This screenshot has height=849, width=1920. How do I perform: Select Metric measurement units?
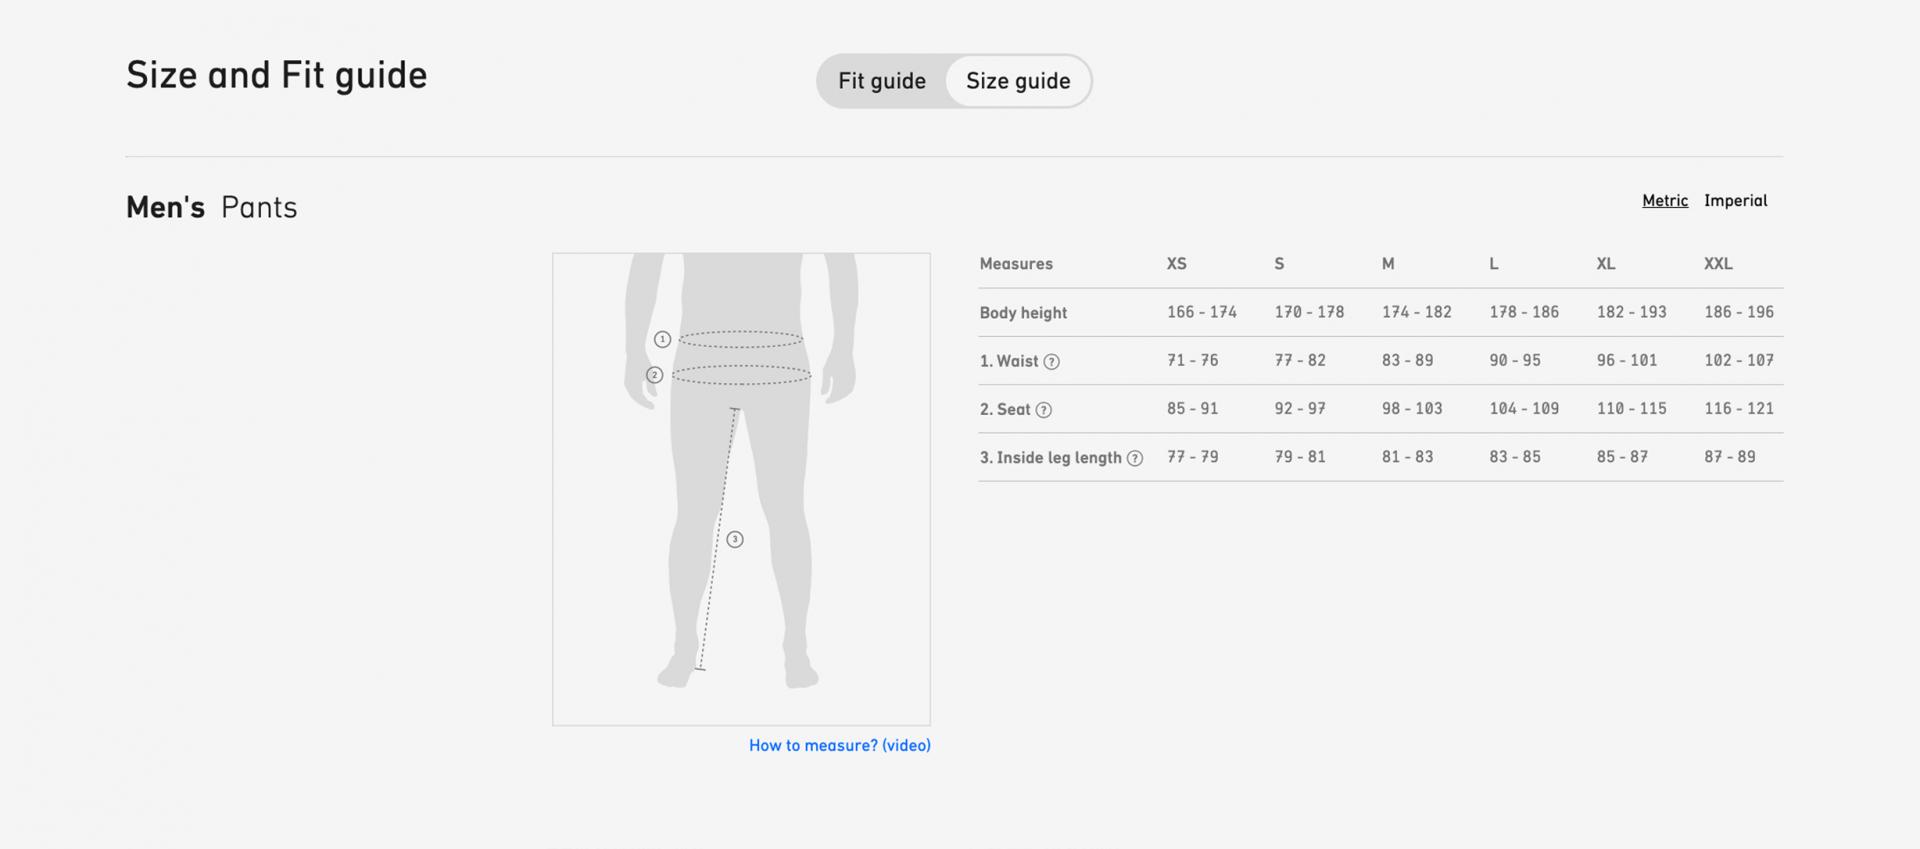tap(1664, 201)
